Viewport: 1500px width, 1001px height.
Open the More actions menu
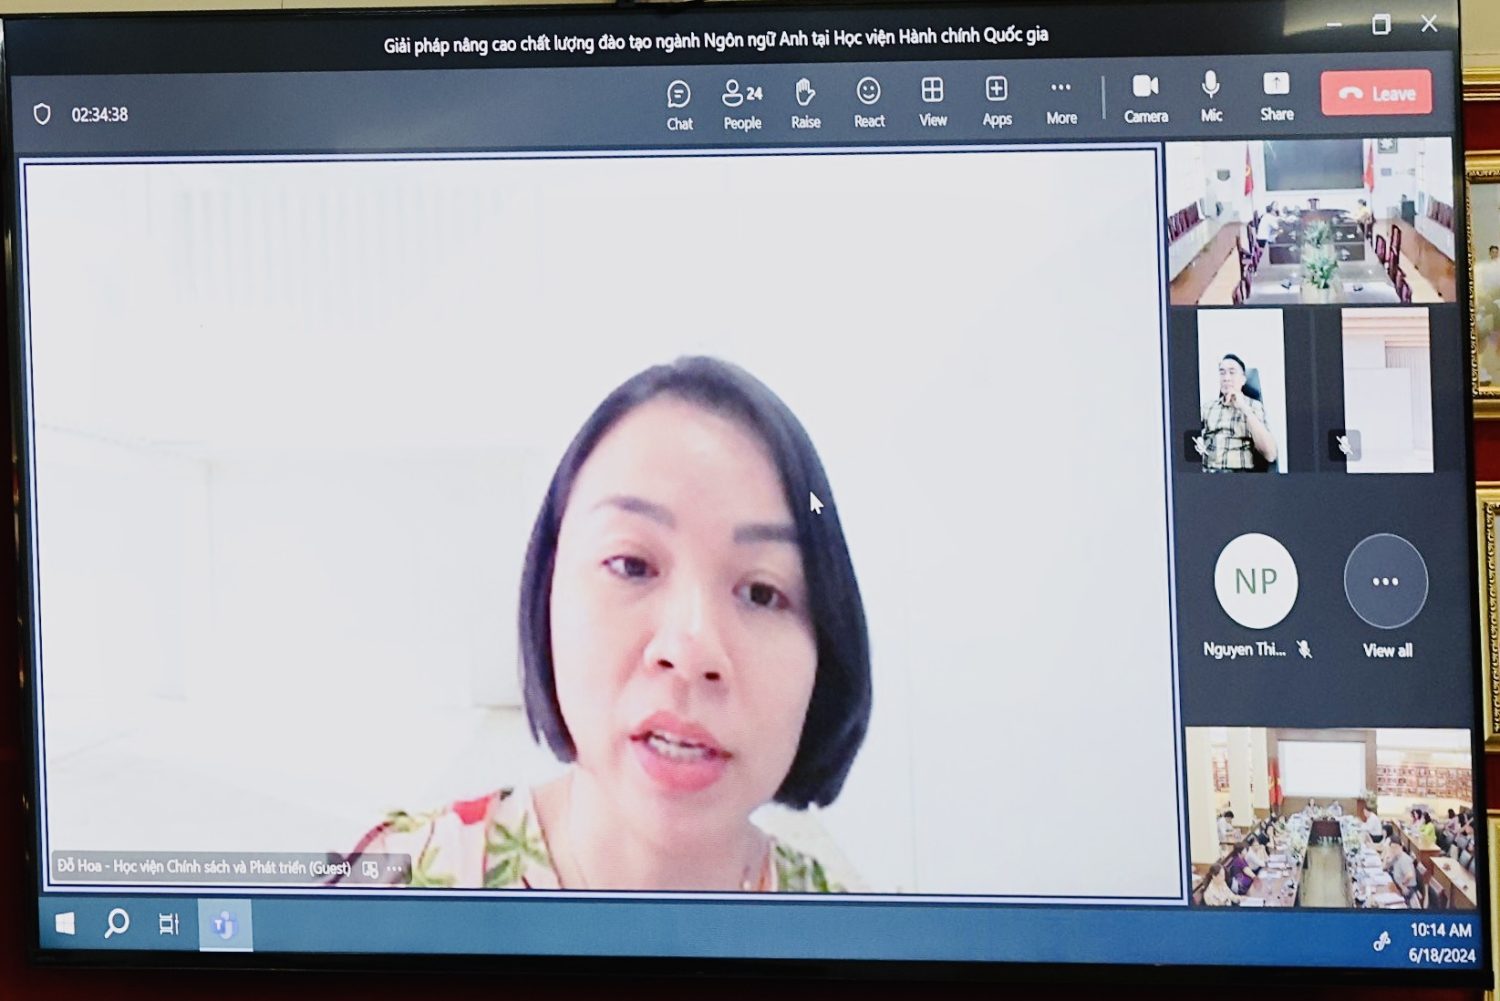pyautogui.click(x=1061, y=101)
